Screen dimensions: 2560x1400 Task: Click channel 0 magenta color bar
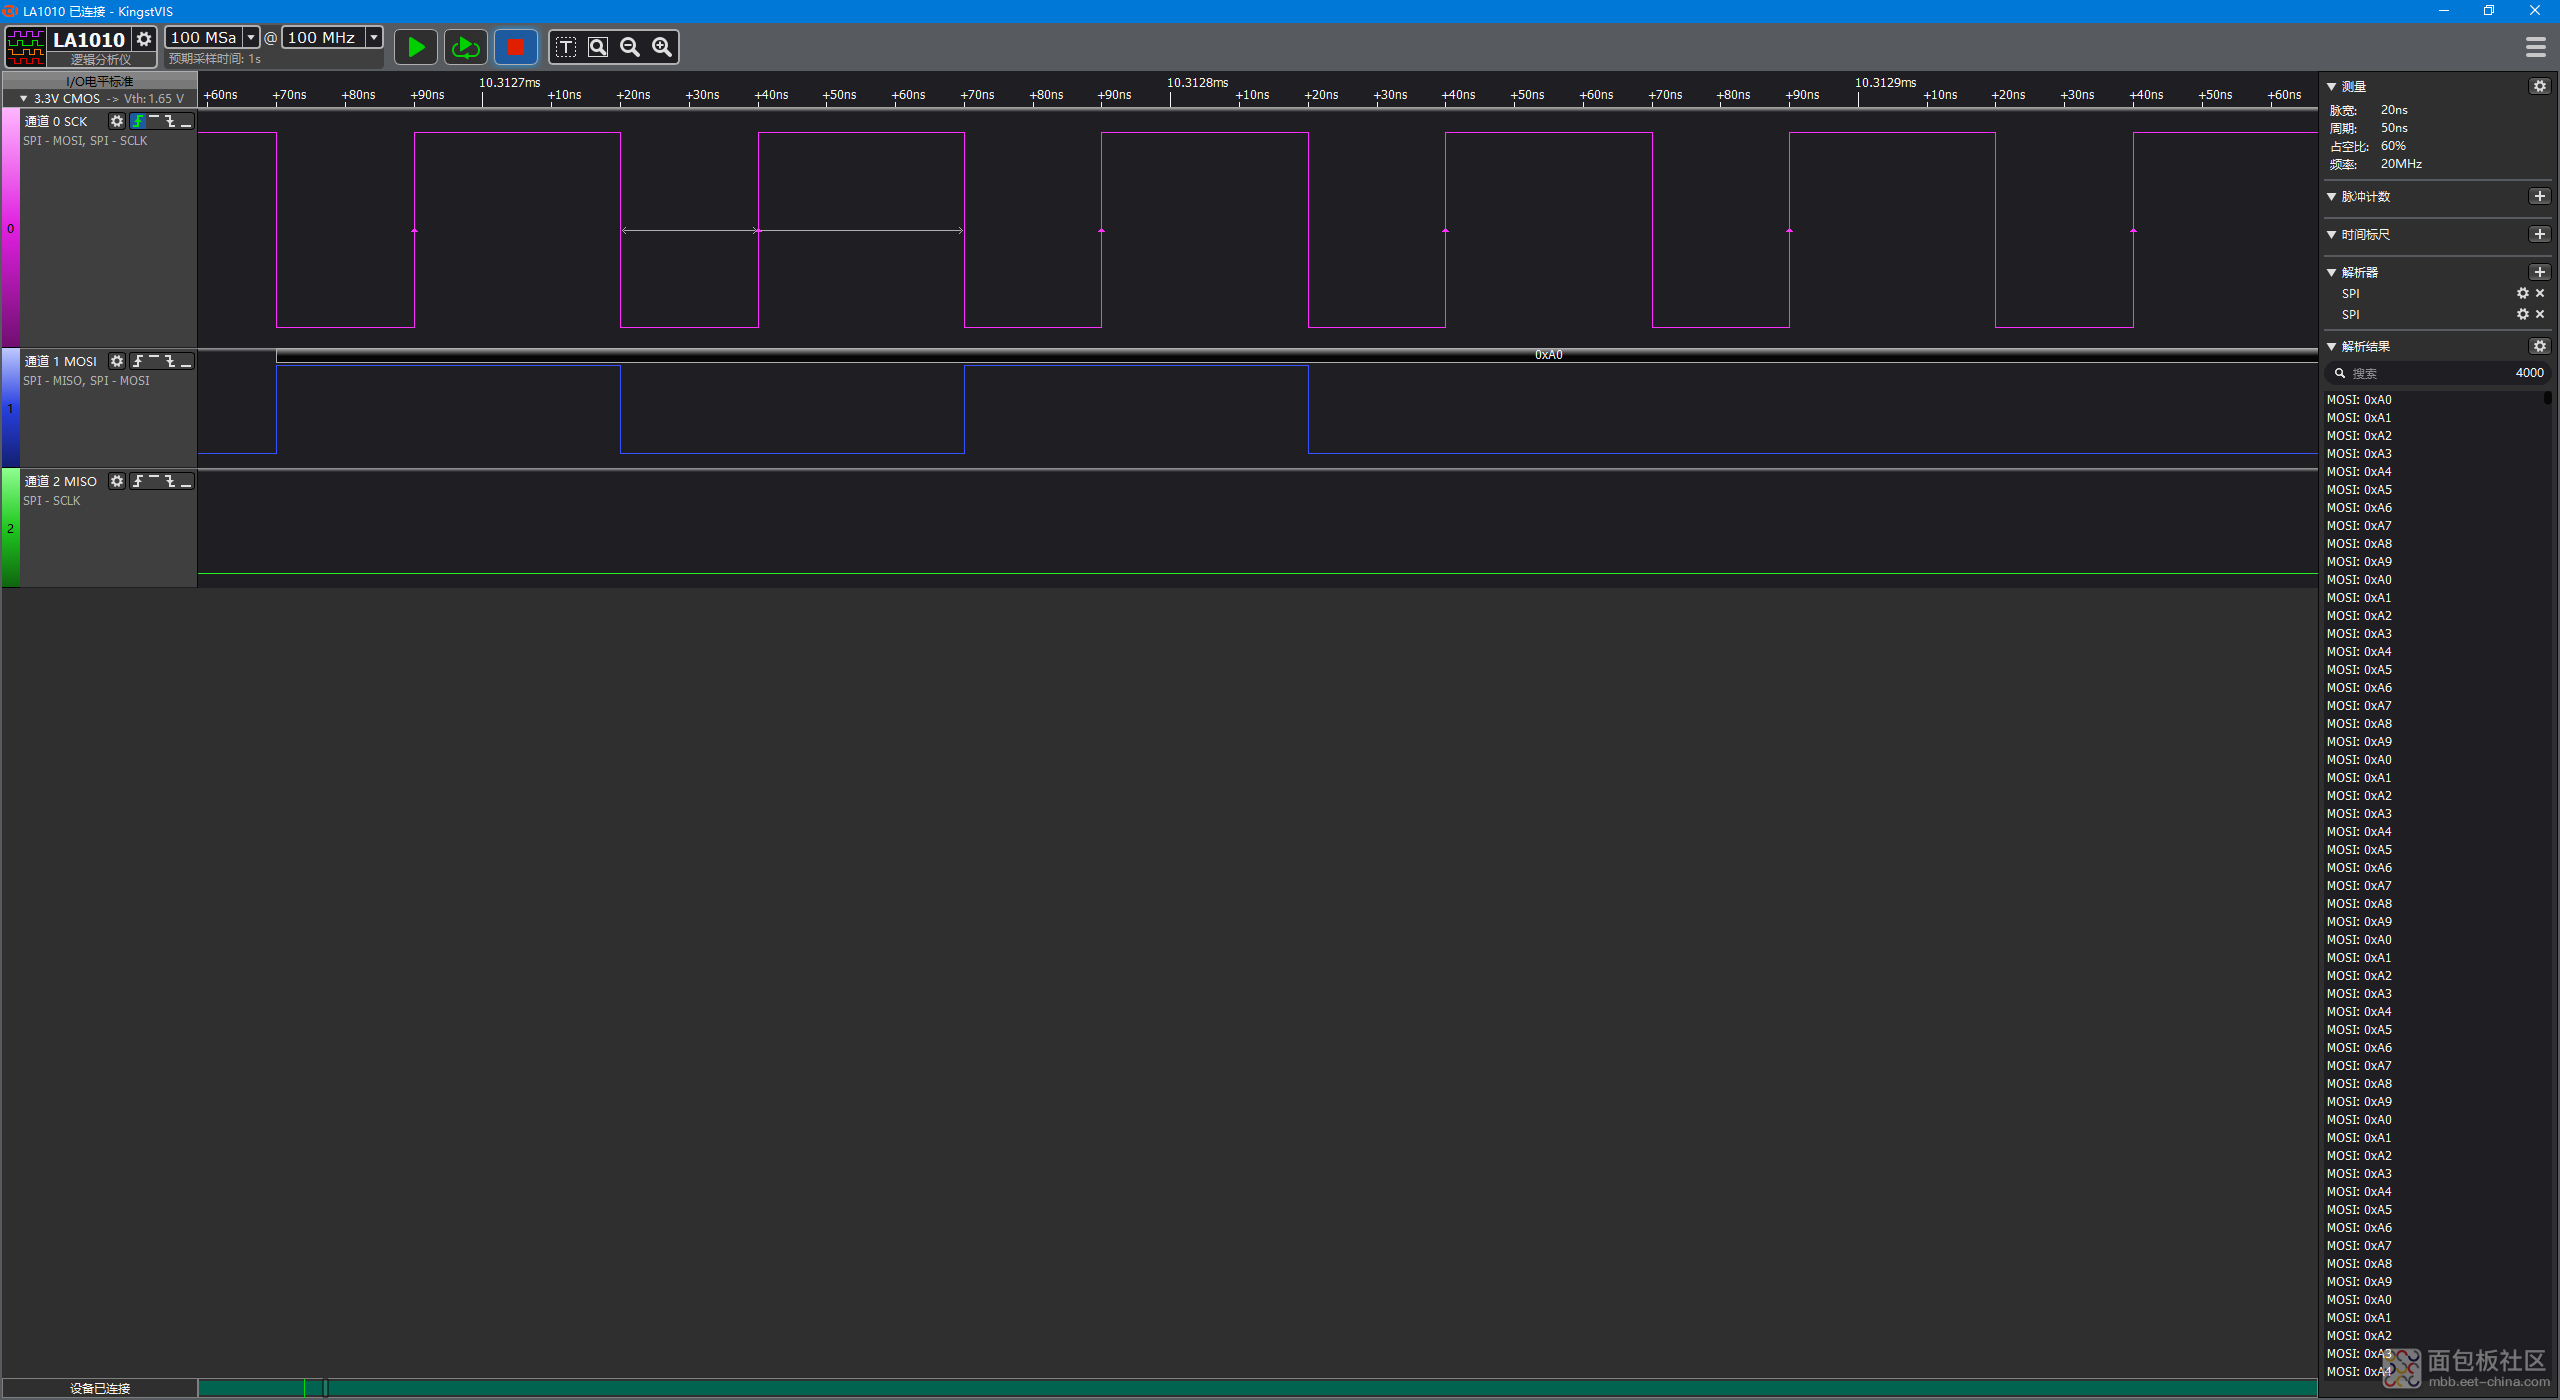[10, 228]
